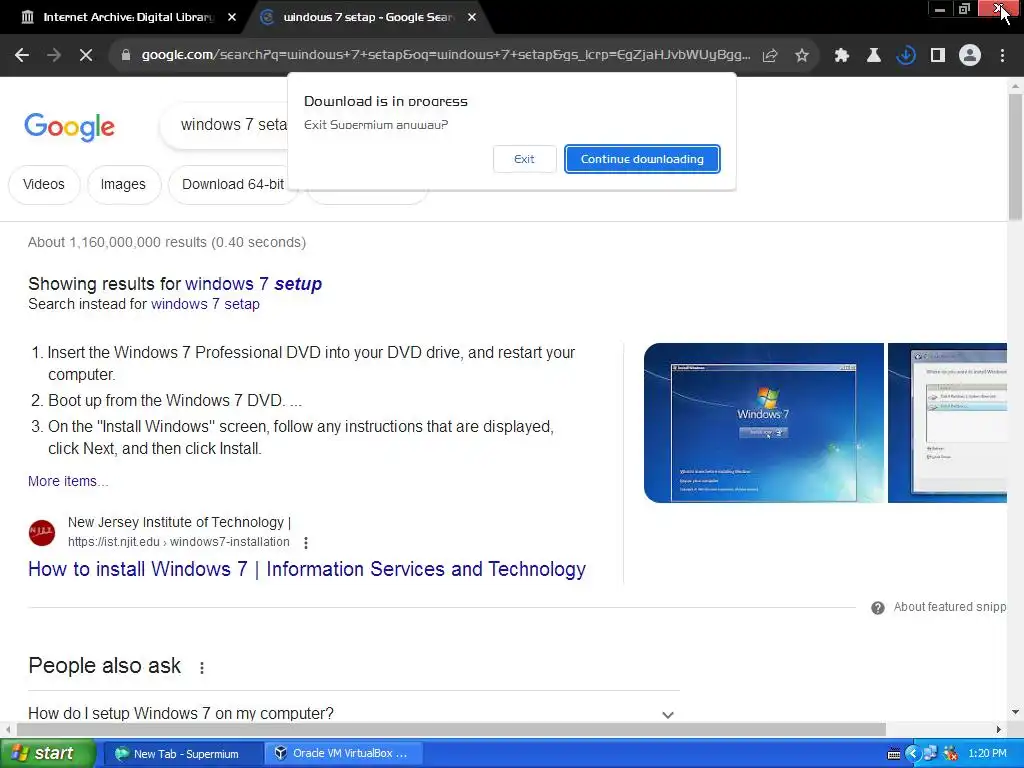The height and width of the screenshot is (768, 1024).
Task: Filter results by Images
Action: [x=123, y=184]
